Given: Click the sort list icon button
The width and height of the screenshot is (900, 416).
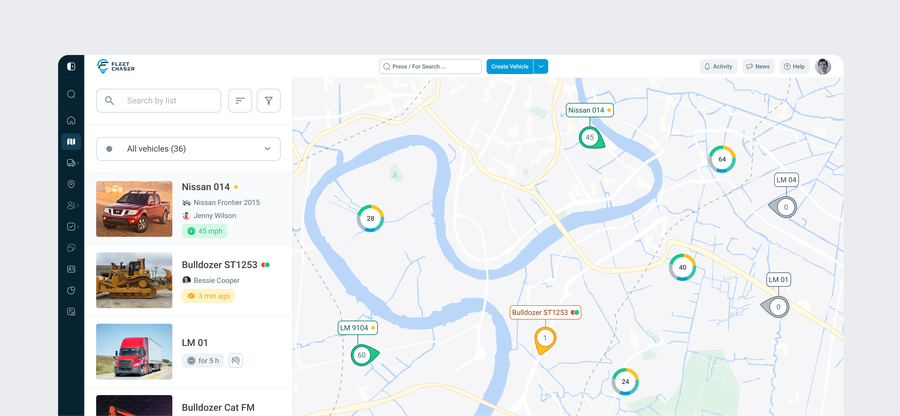Looking at the screenshot, I should point(240,101).
